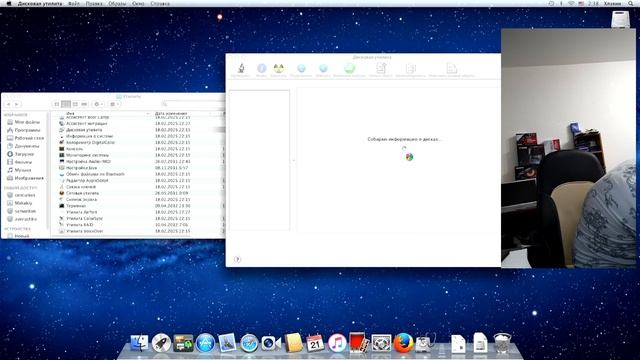This screenshot has height=360, width=640.
Task: Open the Окно menu in menu bar
Action: click(x=138, y=3)
